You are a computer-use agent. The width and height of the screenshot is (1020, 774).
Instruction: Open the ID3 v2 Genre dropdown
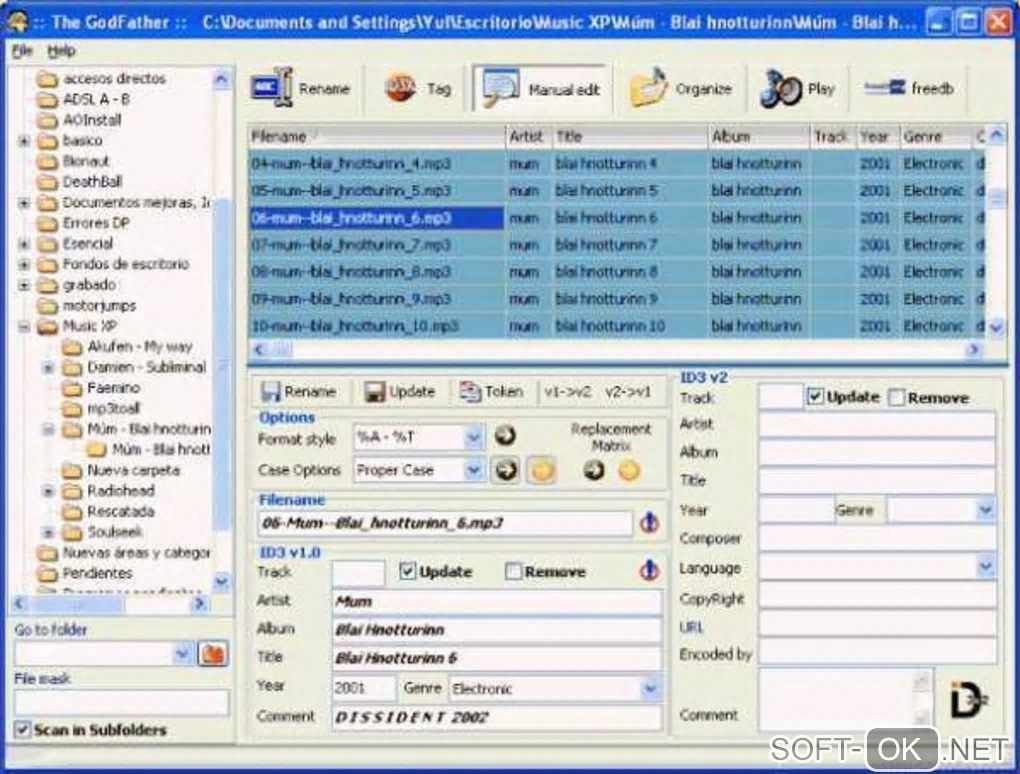click(x=986, y=510)
